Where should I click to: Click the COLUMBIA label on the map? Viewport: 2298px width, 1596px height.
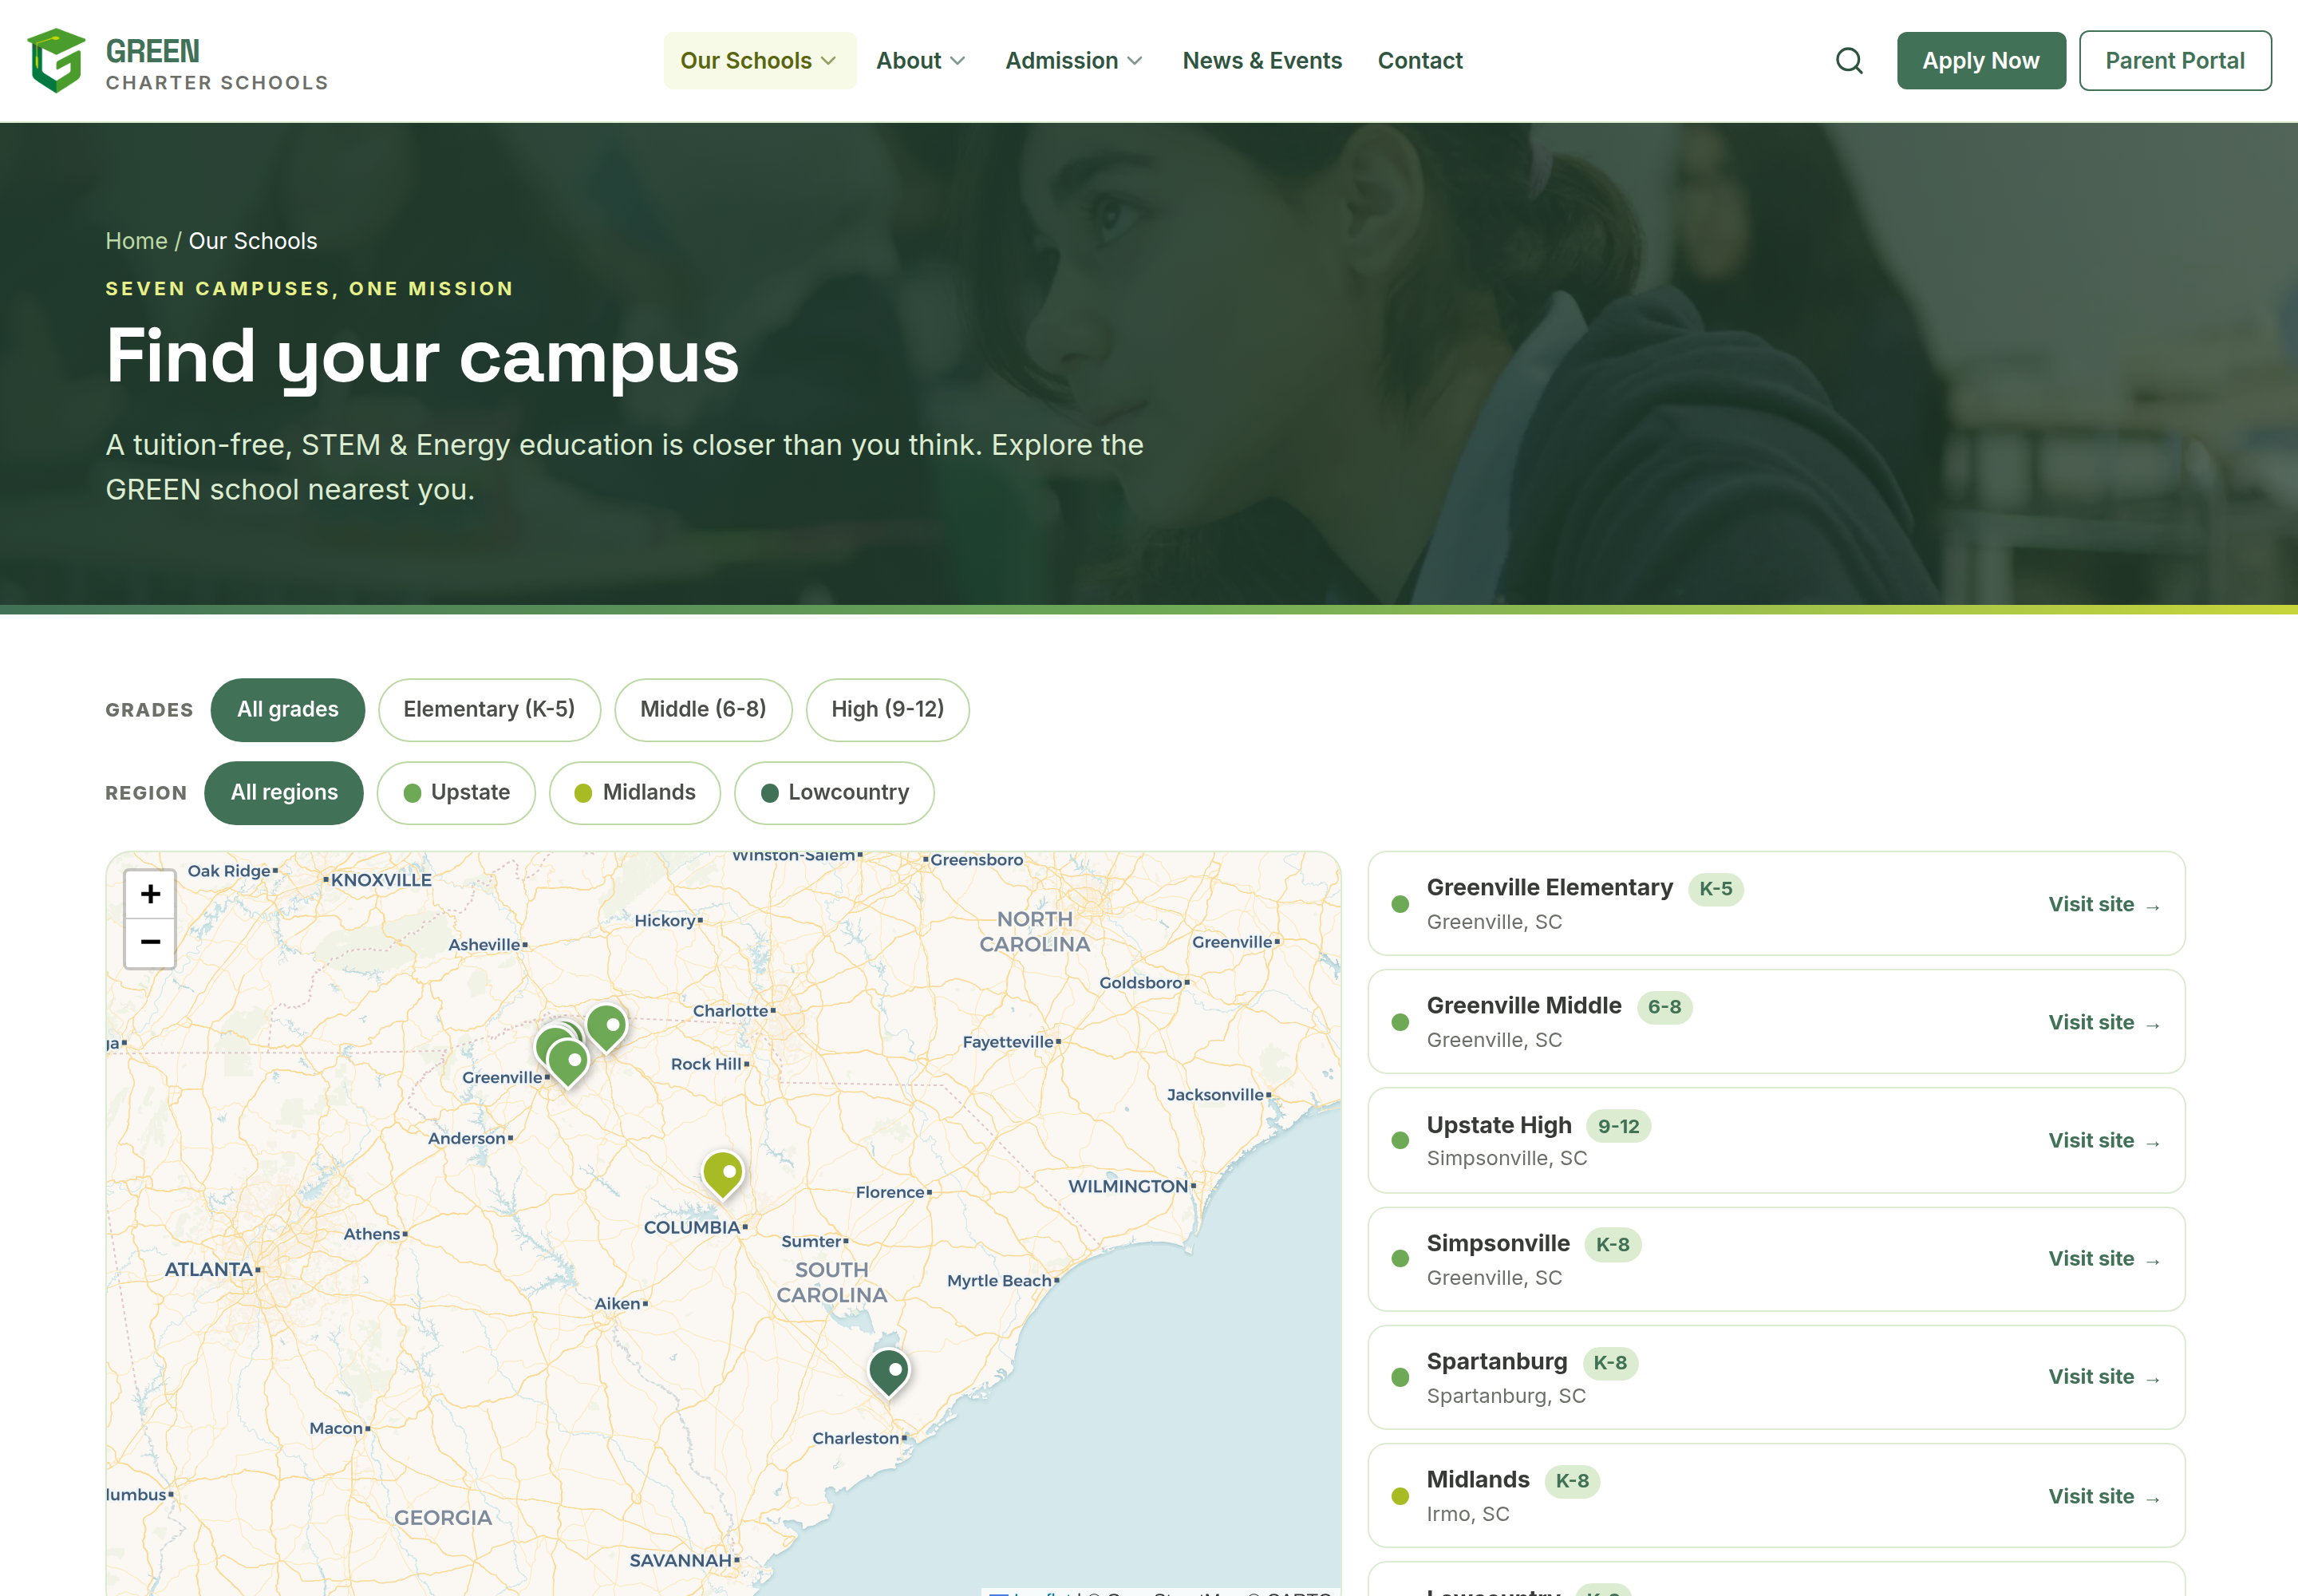[x=691, y=1228]
